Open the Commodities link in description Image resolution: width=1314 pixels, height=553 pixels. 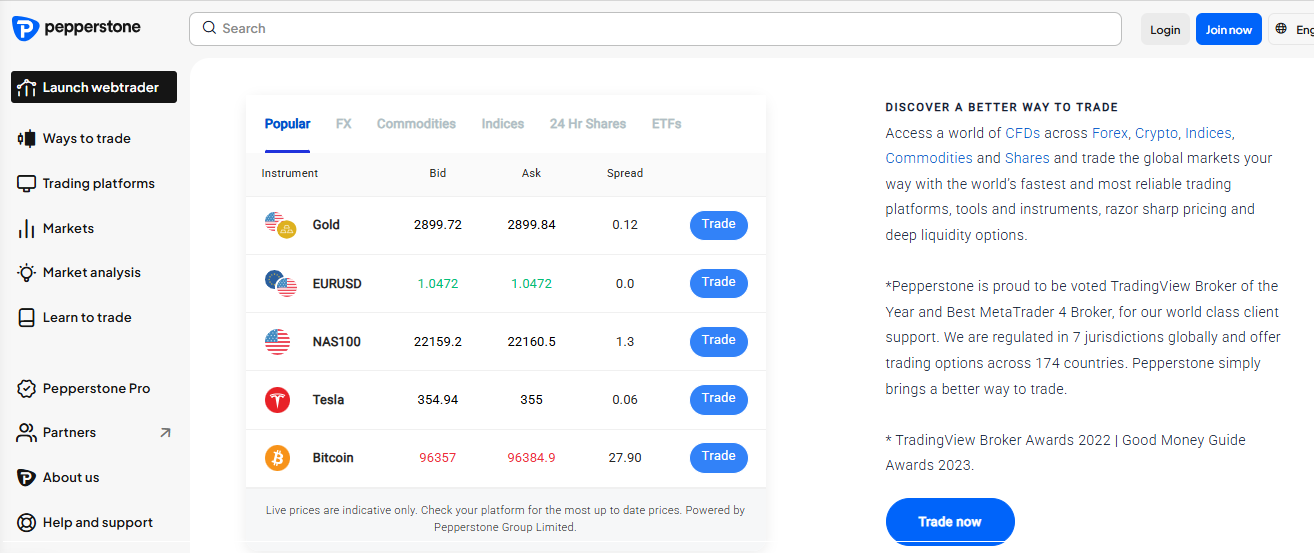click(x=929, y=158)
